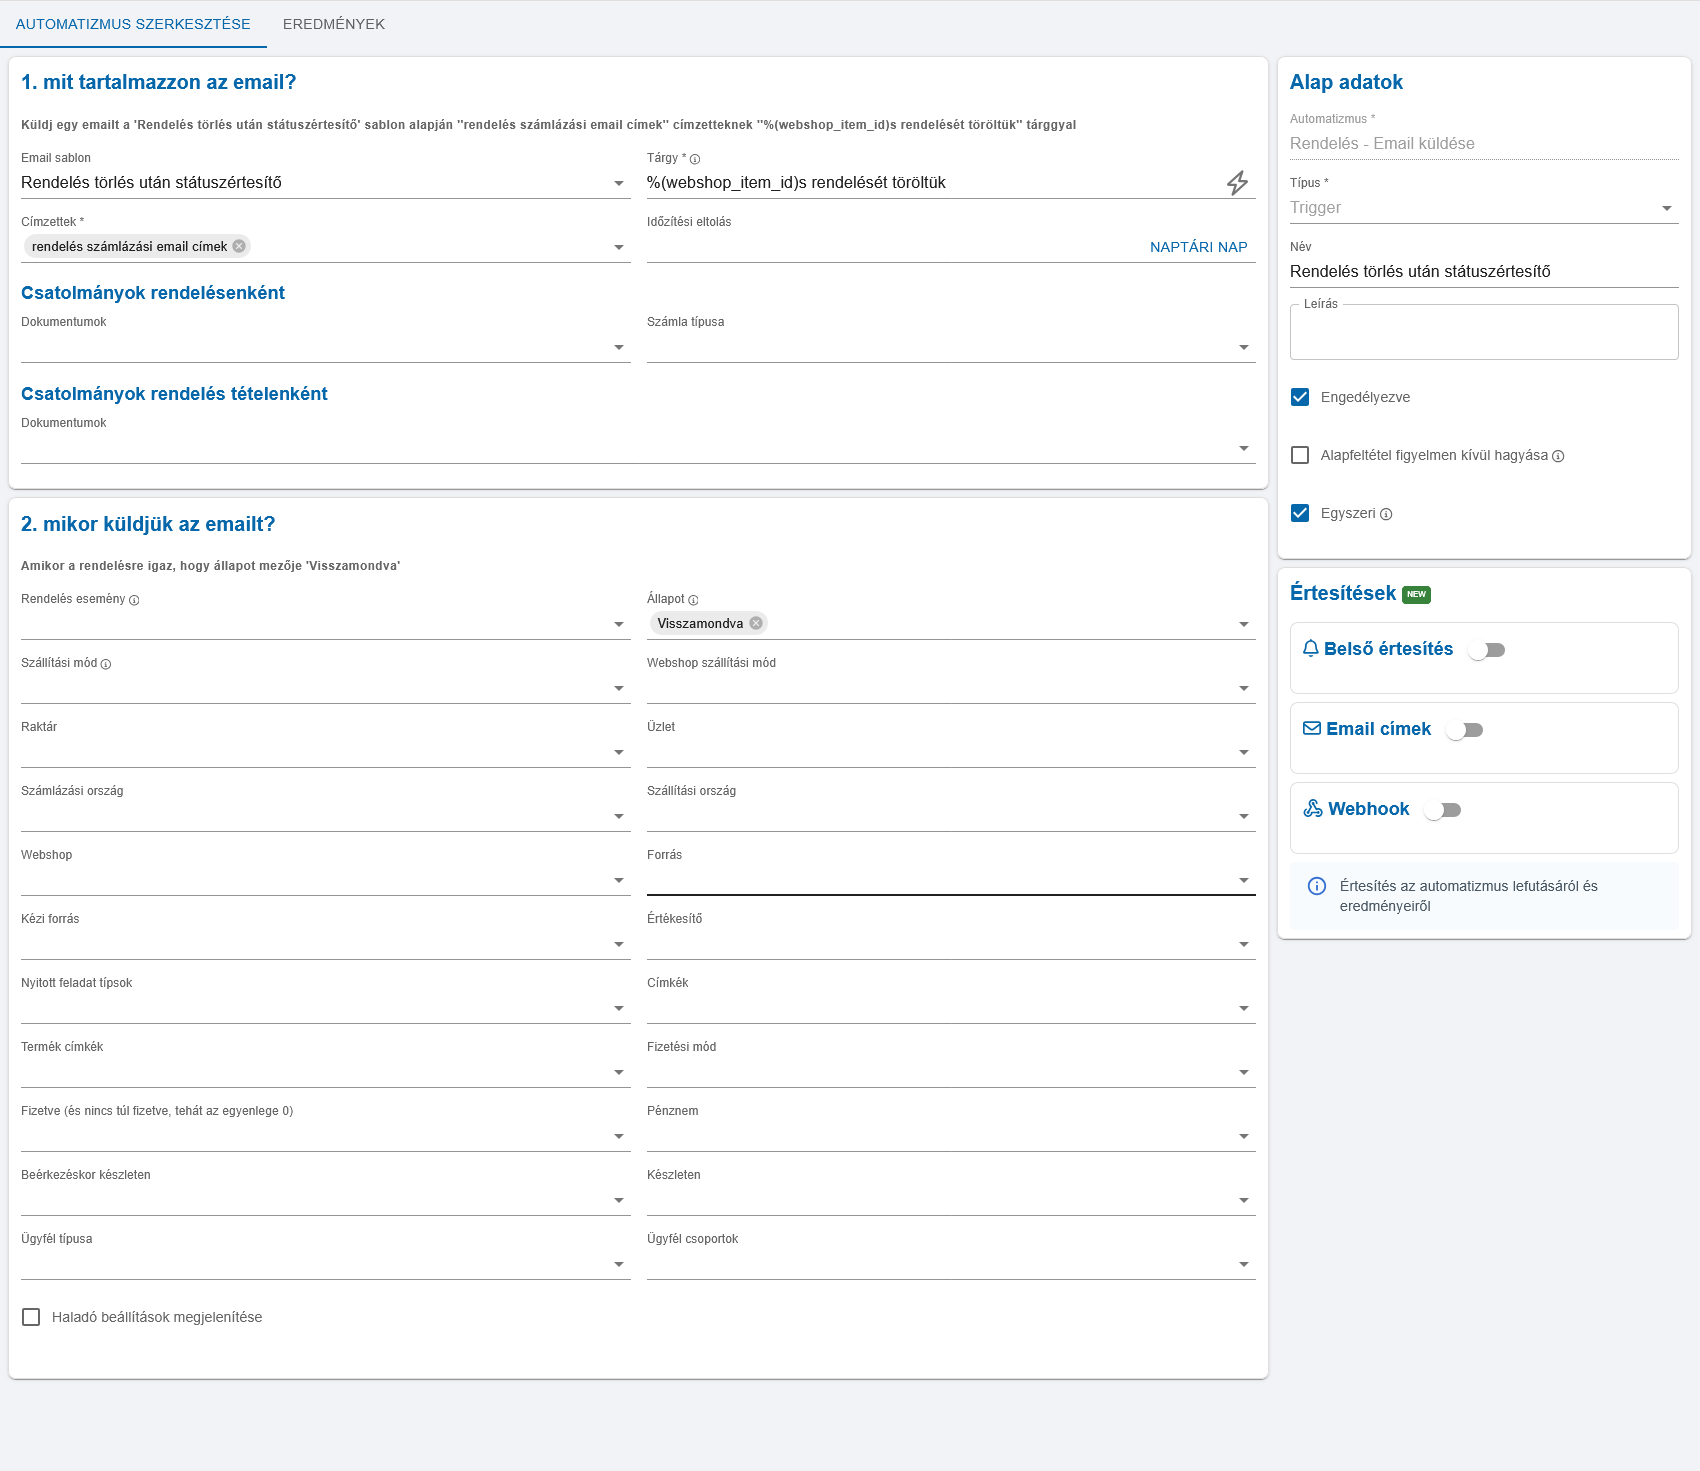Remove the 'Visszamondva' status chip
Image resolution: width=1700 pixels, height=1471 pixels.
point(756,623)
